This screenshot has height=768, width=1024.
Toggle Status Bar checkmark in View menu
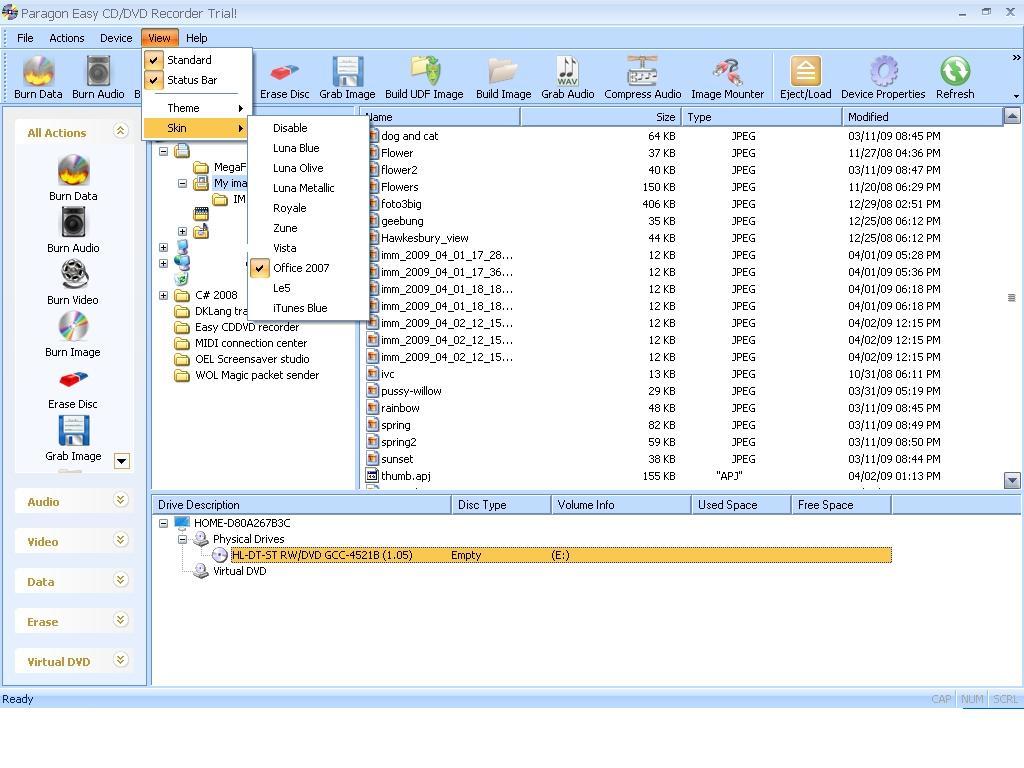pos(153,80)
